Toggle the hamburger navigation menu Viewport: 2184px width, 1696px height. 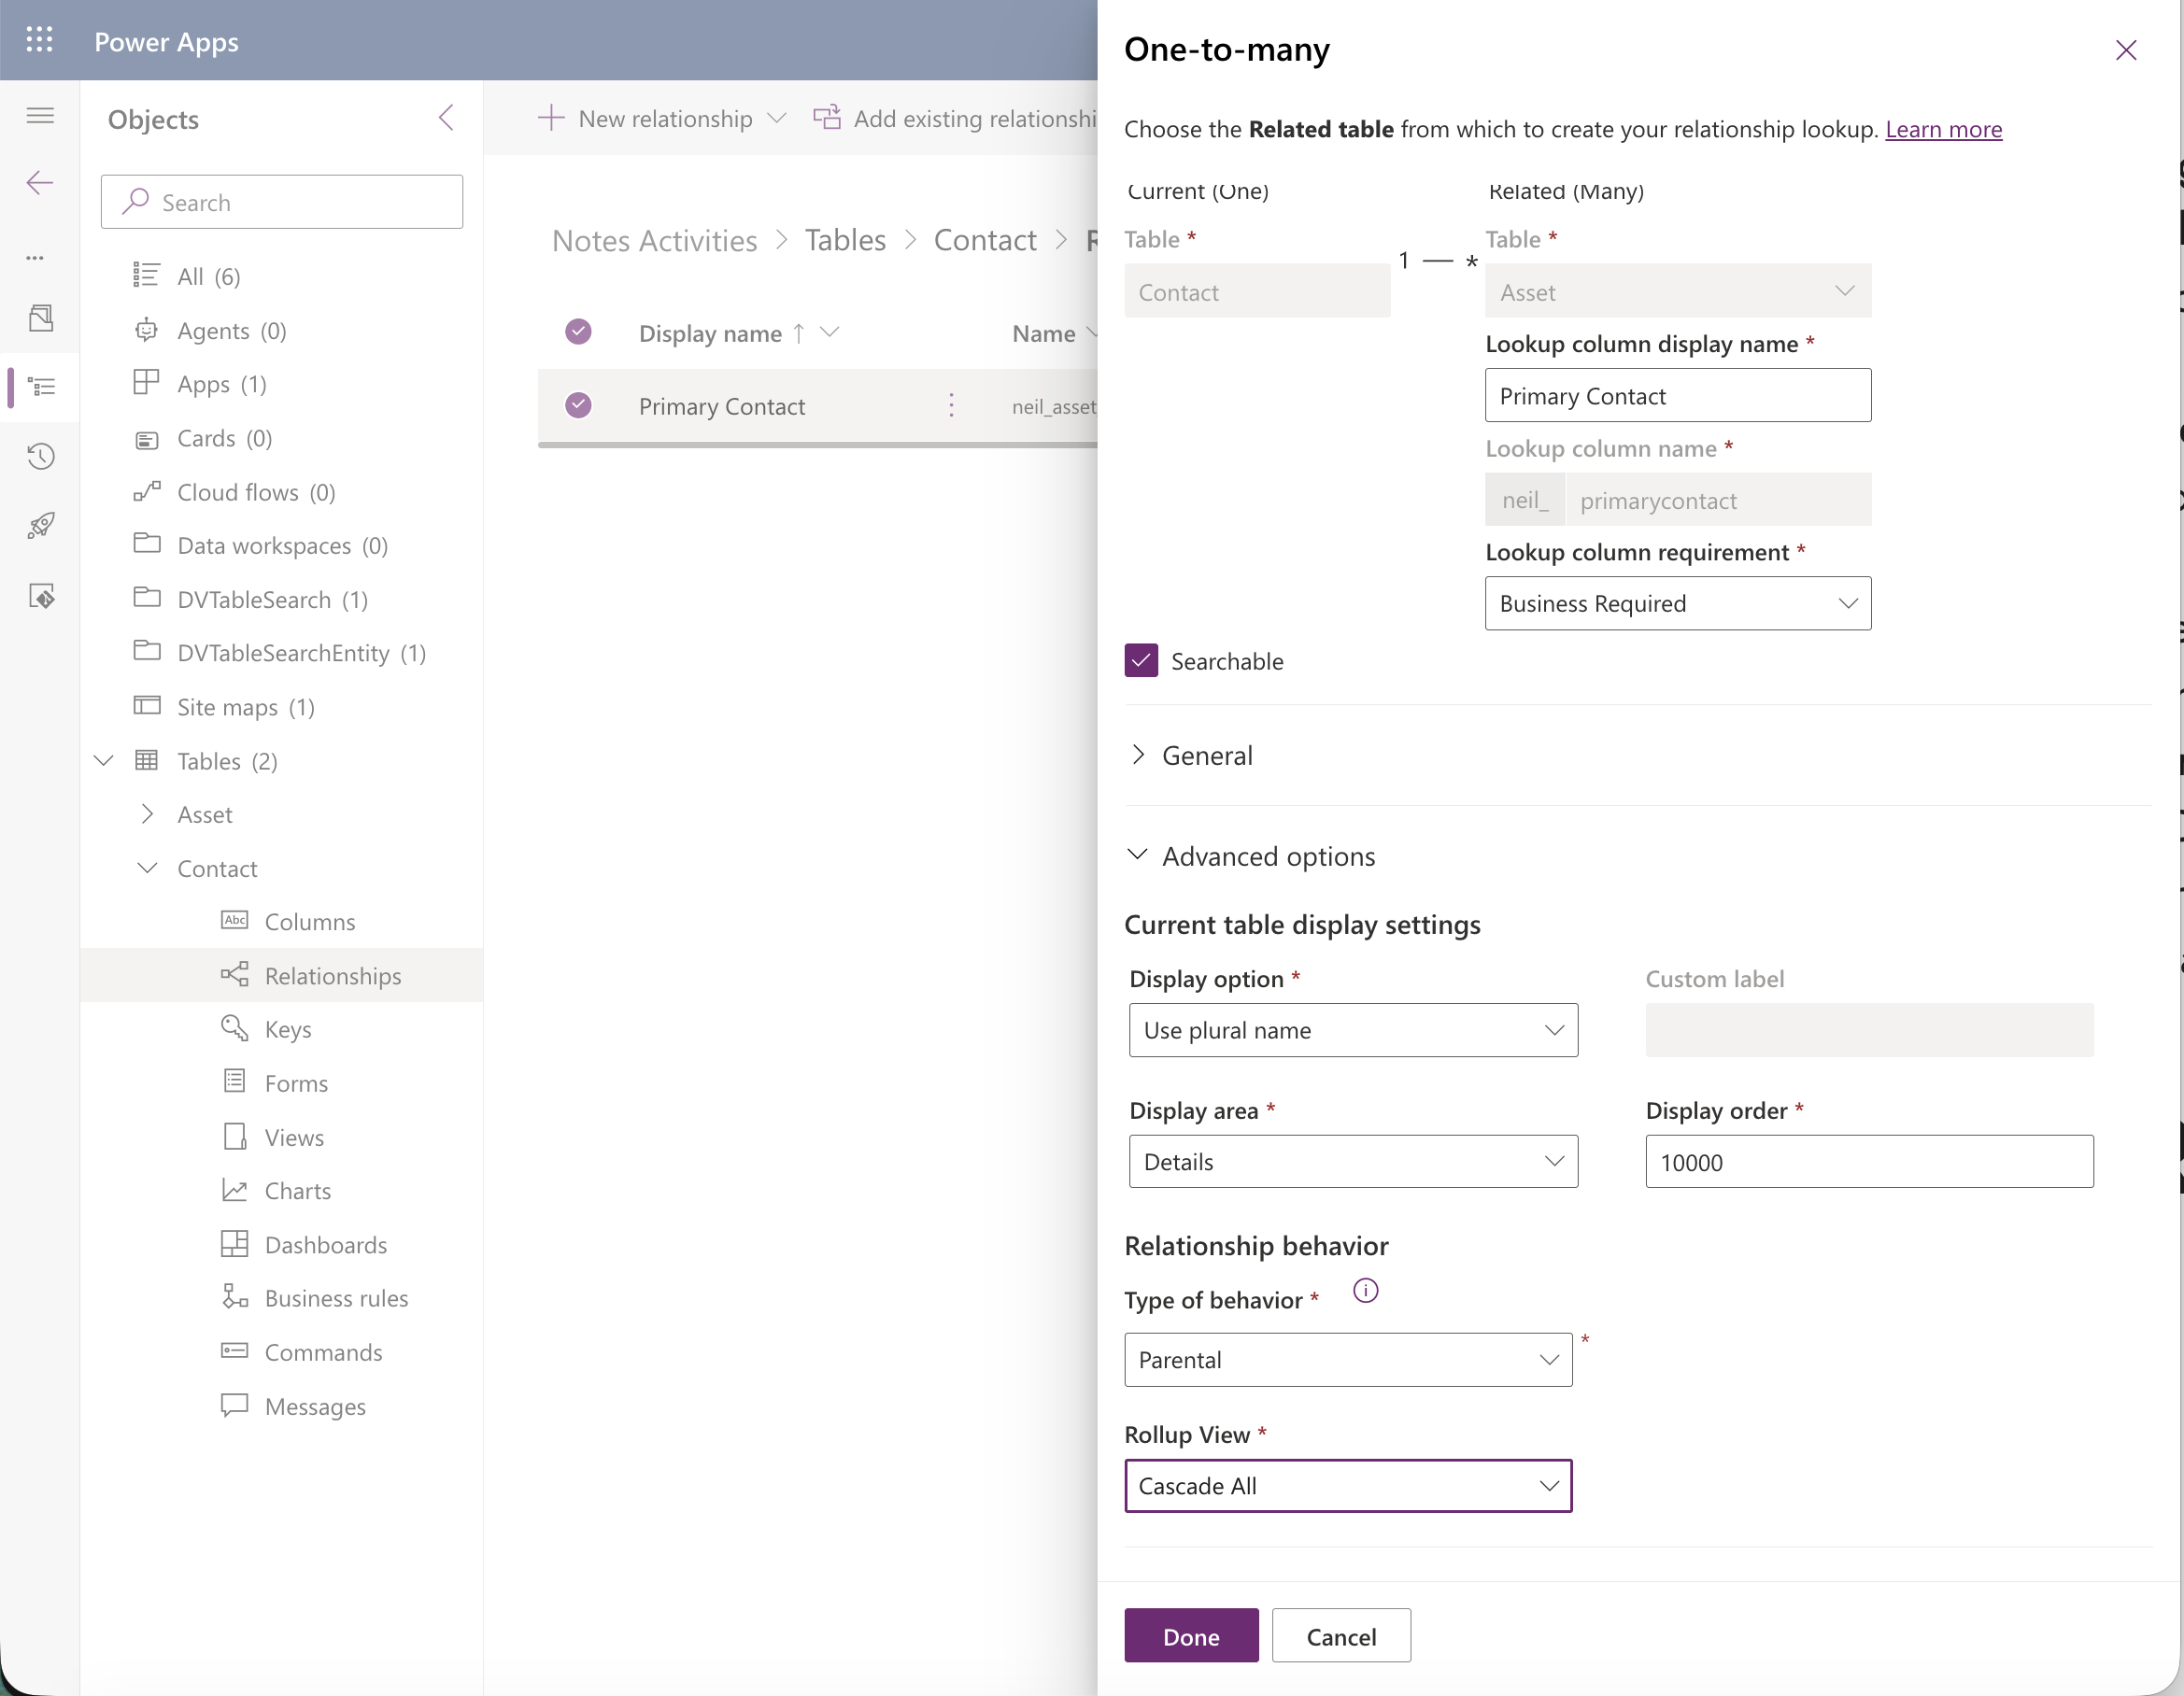[x=40, y=116]
